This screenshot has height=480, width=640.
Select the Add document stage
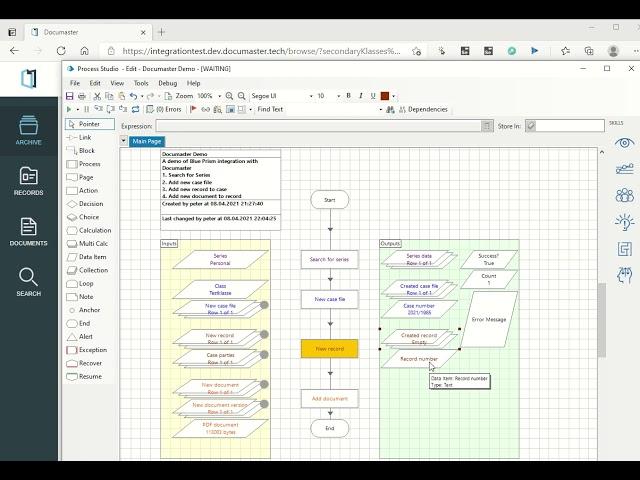[329, 398]
